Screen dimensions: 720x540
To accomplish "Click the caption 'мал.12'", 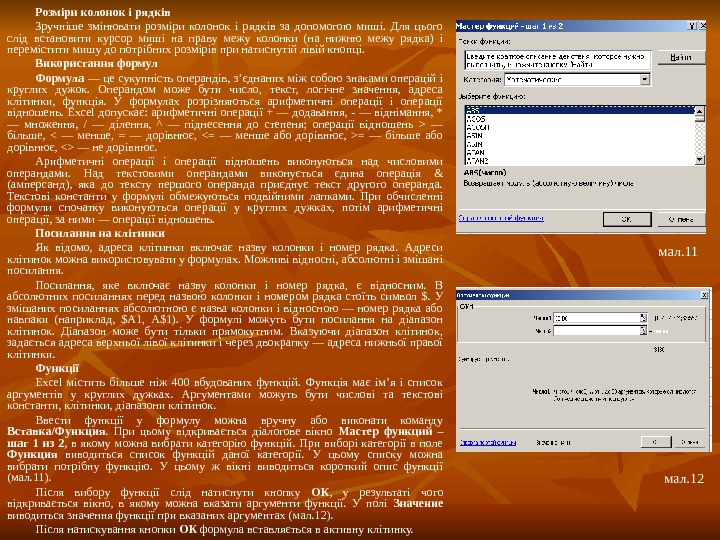I will [684, 479].
